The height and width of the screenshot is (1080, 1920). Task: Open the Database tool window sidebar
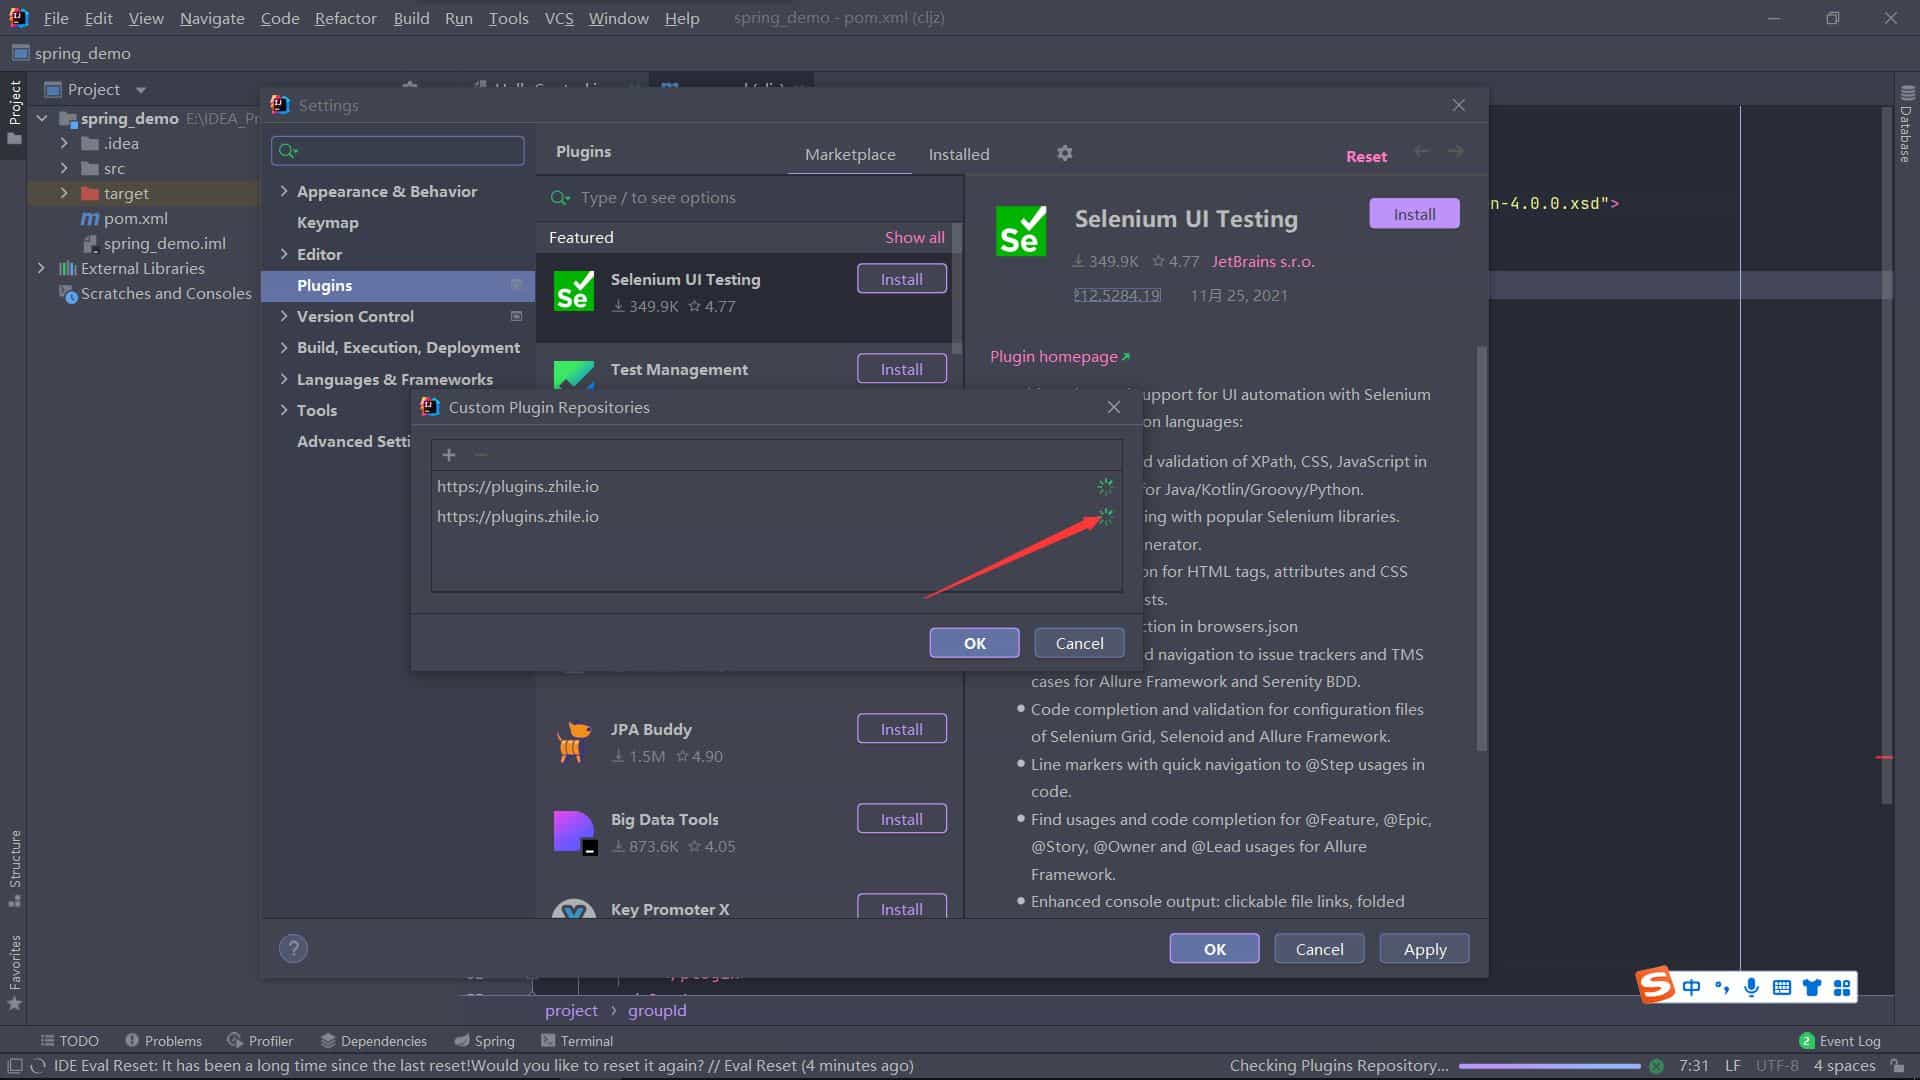point(1906,125)
